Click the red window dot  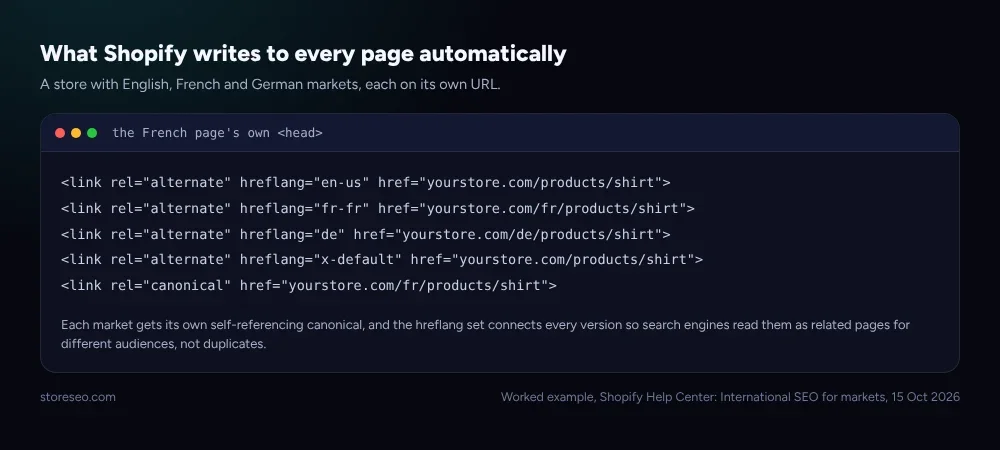(x=60, y=133)
